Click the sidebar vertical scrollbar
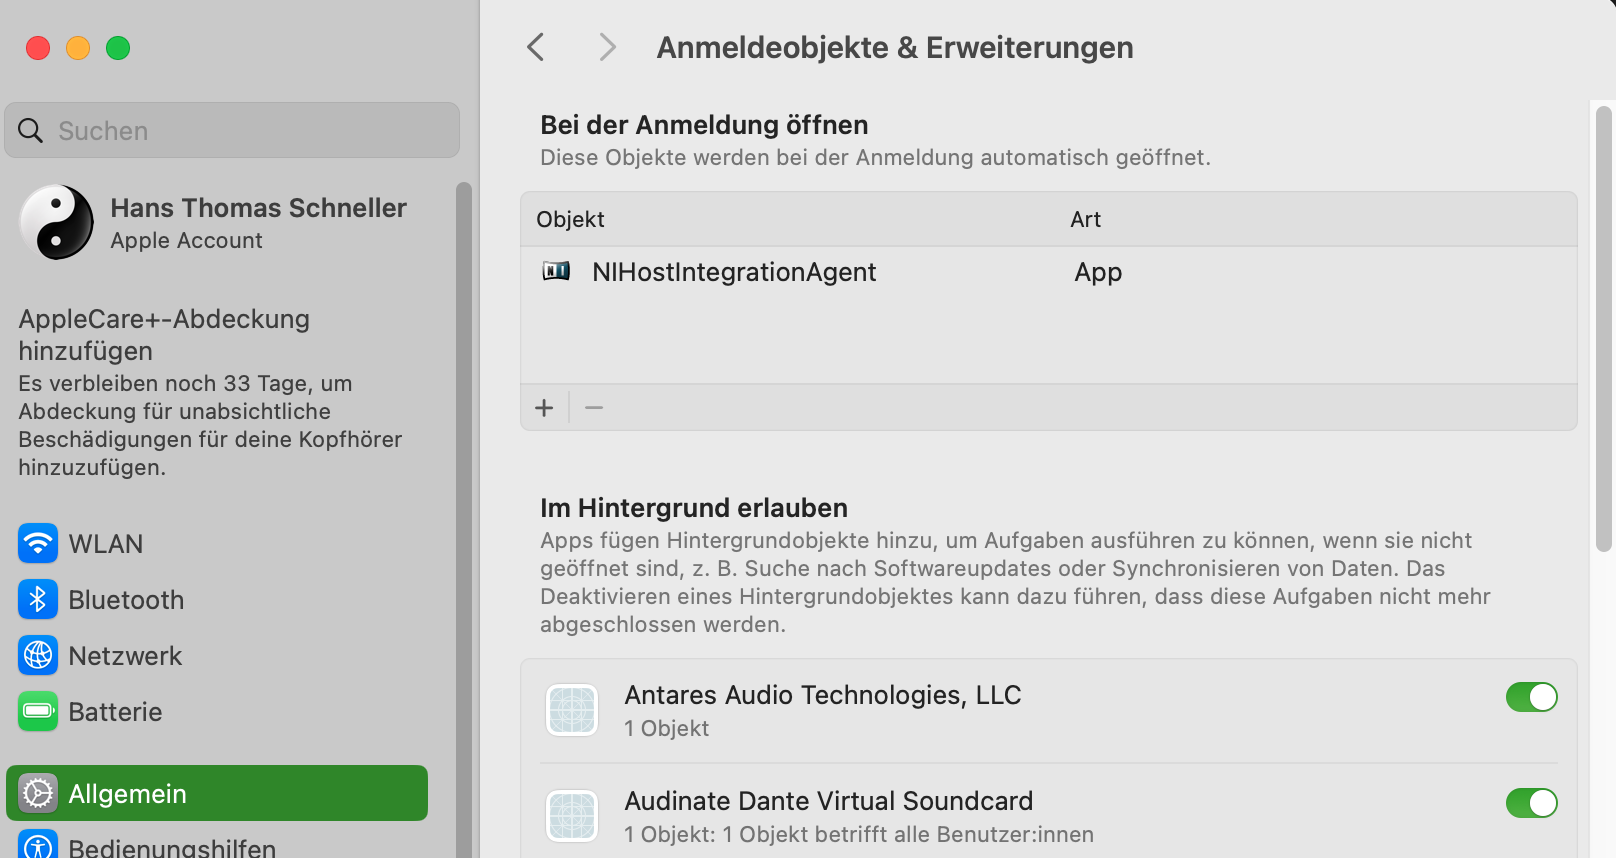1616x858 pixels. [x=464, y=519]
